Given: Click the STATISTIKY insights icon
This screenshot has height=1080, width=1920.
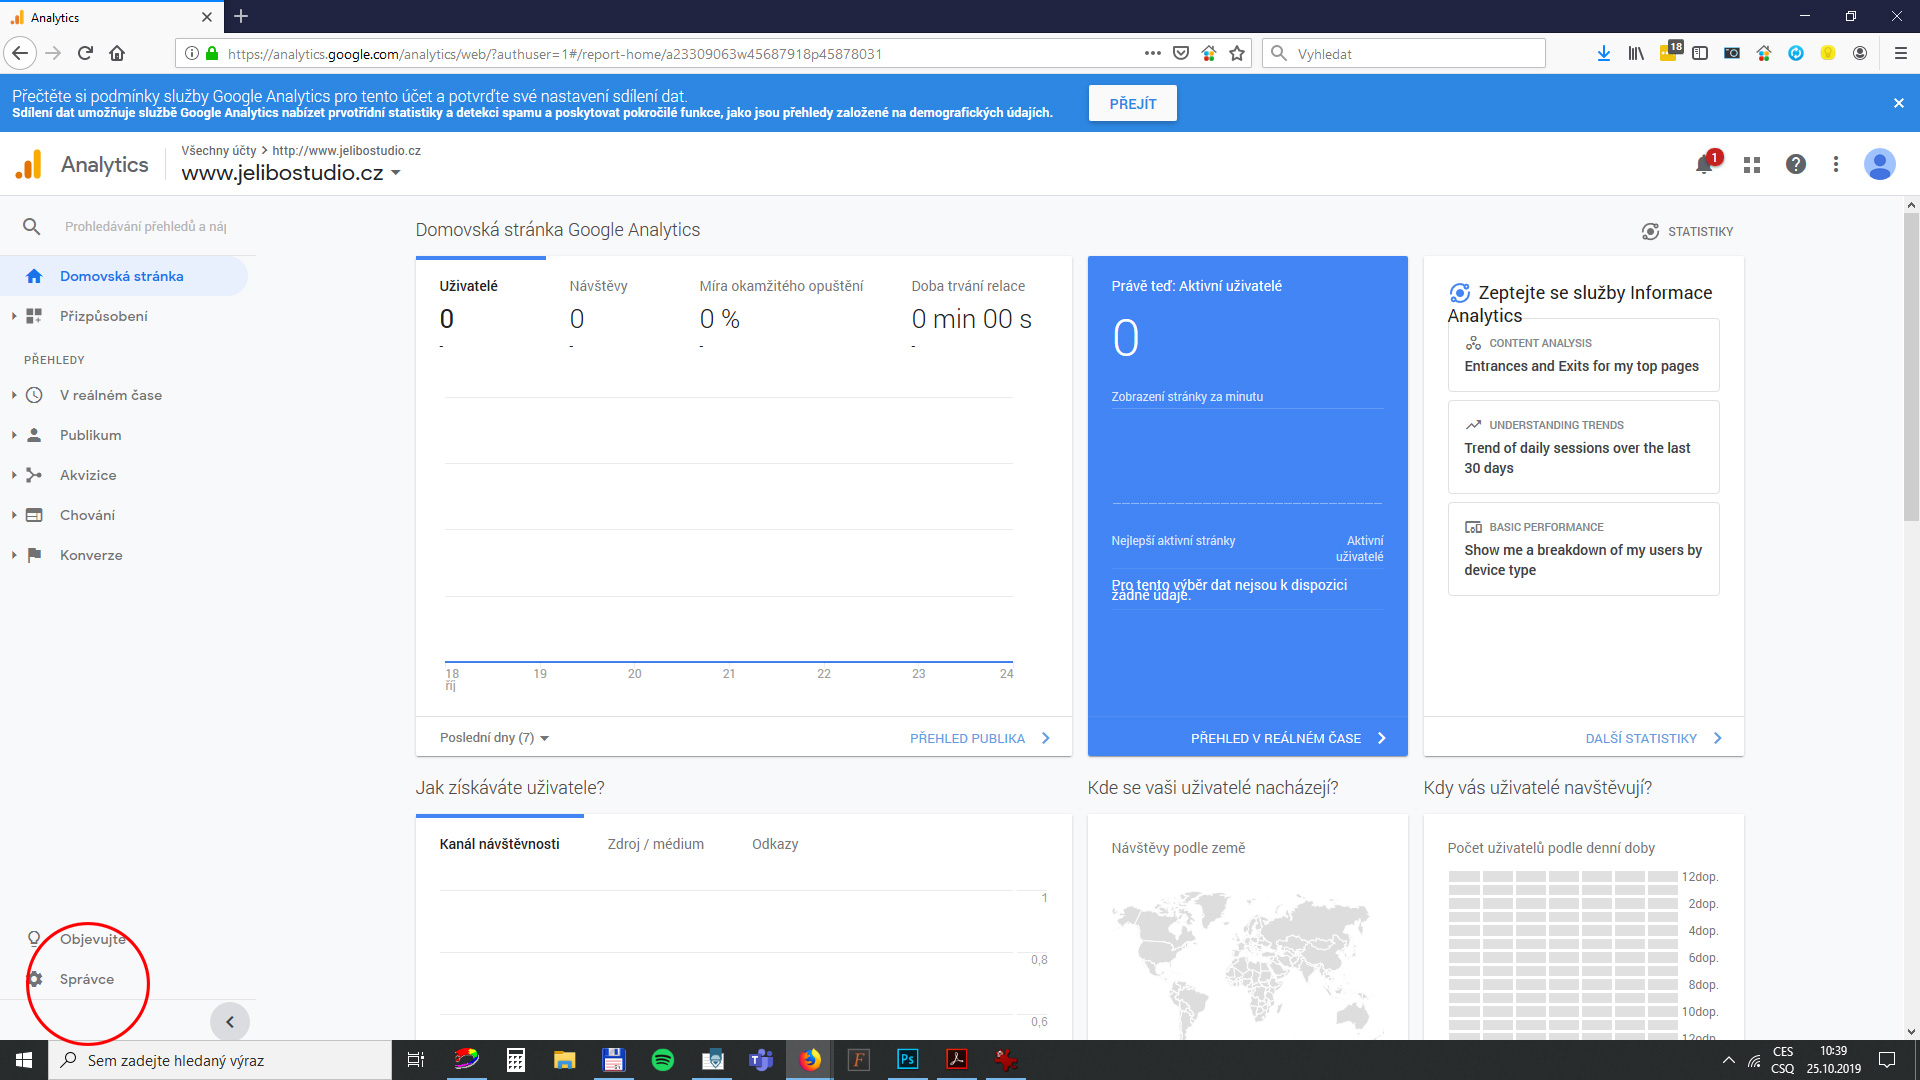Looking at the screenshot, I should pyautogui.click(x=1650, y=232).
